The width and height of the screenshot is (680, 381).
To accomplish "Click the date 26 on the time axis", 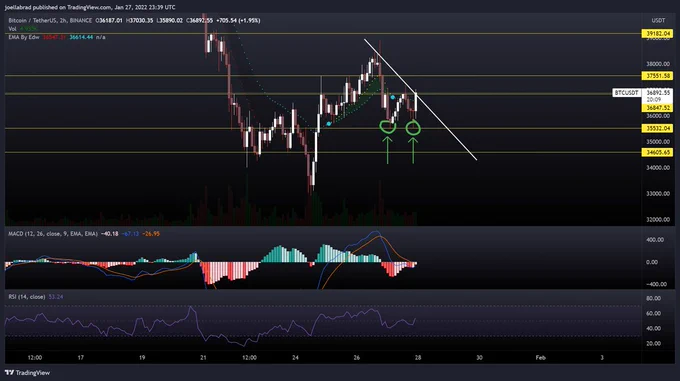I will coord(356,358).
